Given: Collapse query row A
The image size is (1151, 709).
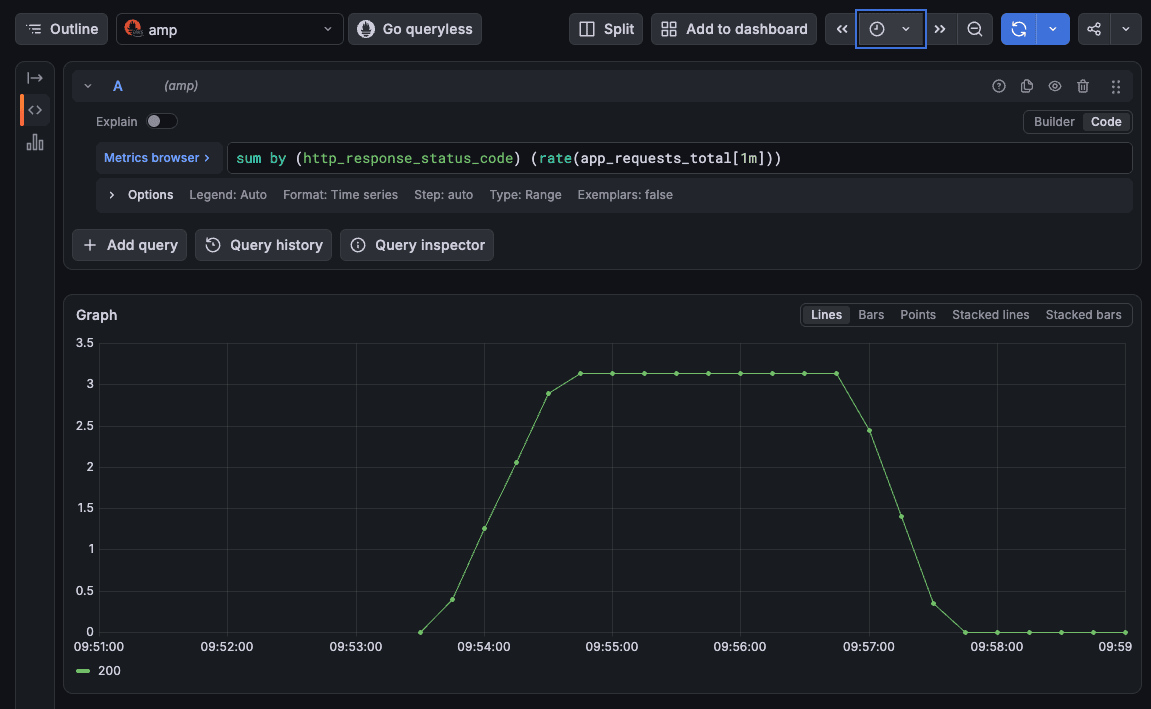Looking at the screenshot, I should (87, 86).
